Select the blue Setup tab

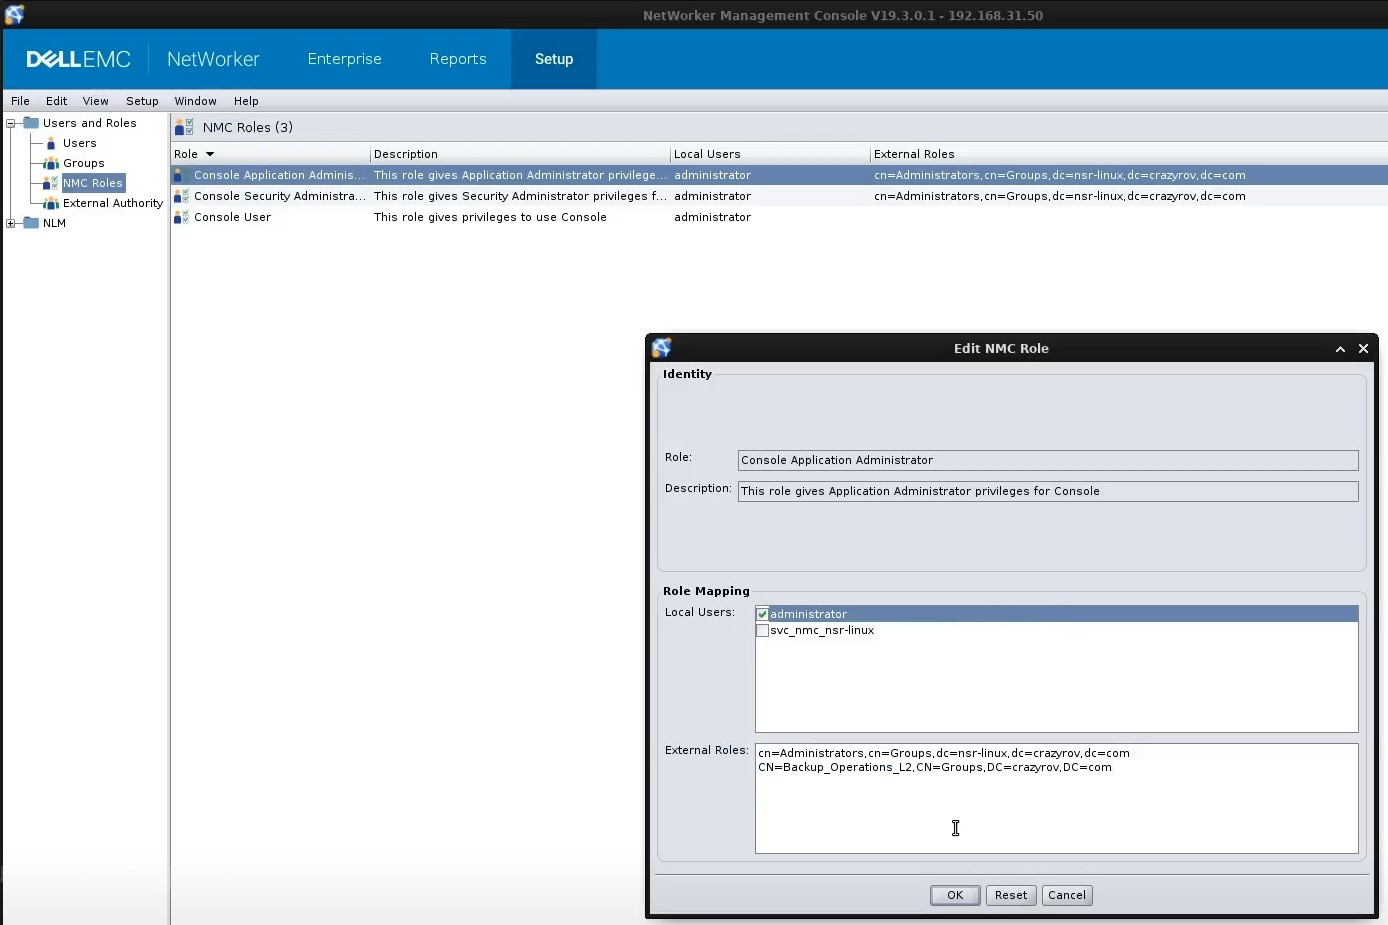click(x=554, y=59)
